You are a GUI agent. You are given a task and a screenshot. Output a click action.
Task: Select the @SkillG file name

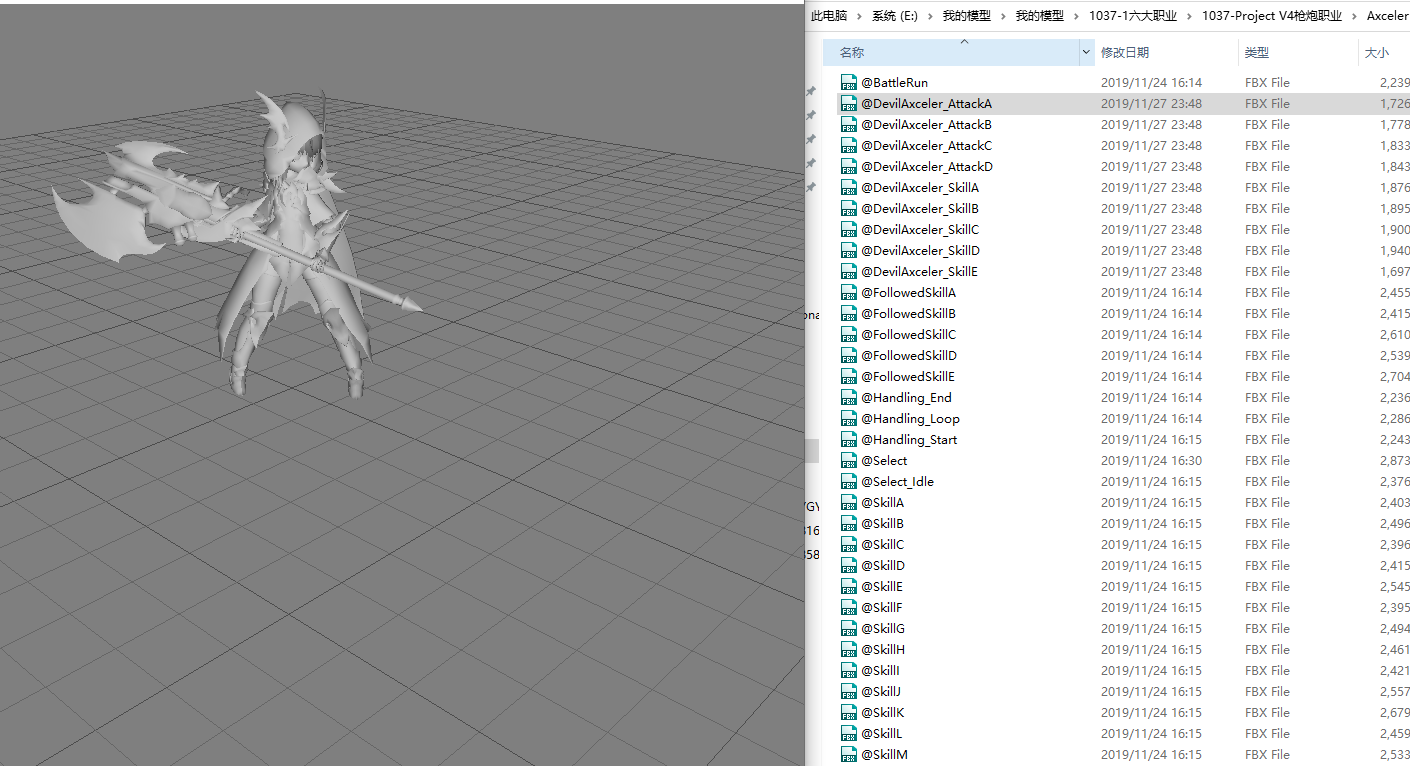(x=883, y=628)
